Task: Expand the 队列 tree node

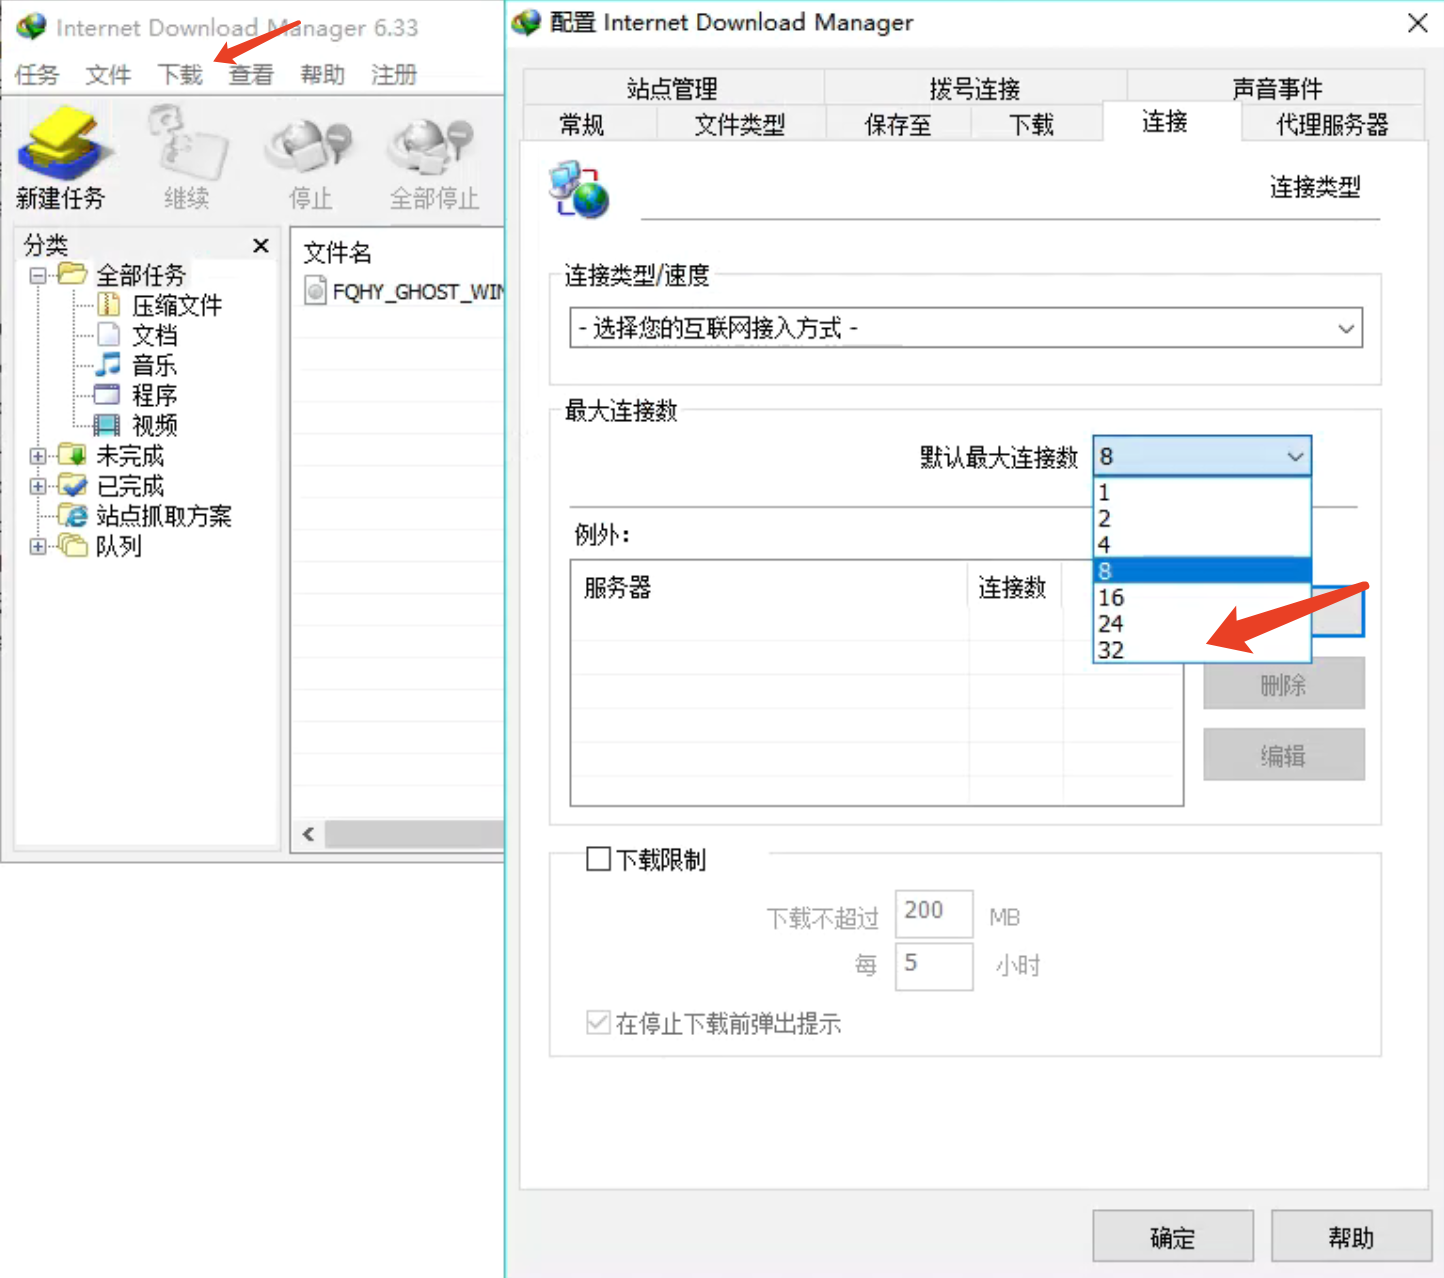Action: pyautogui.click(x=38, y=546)
